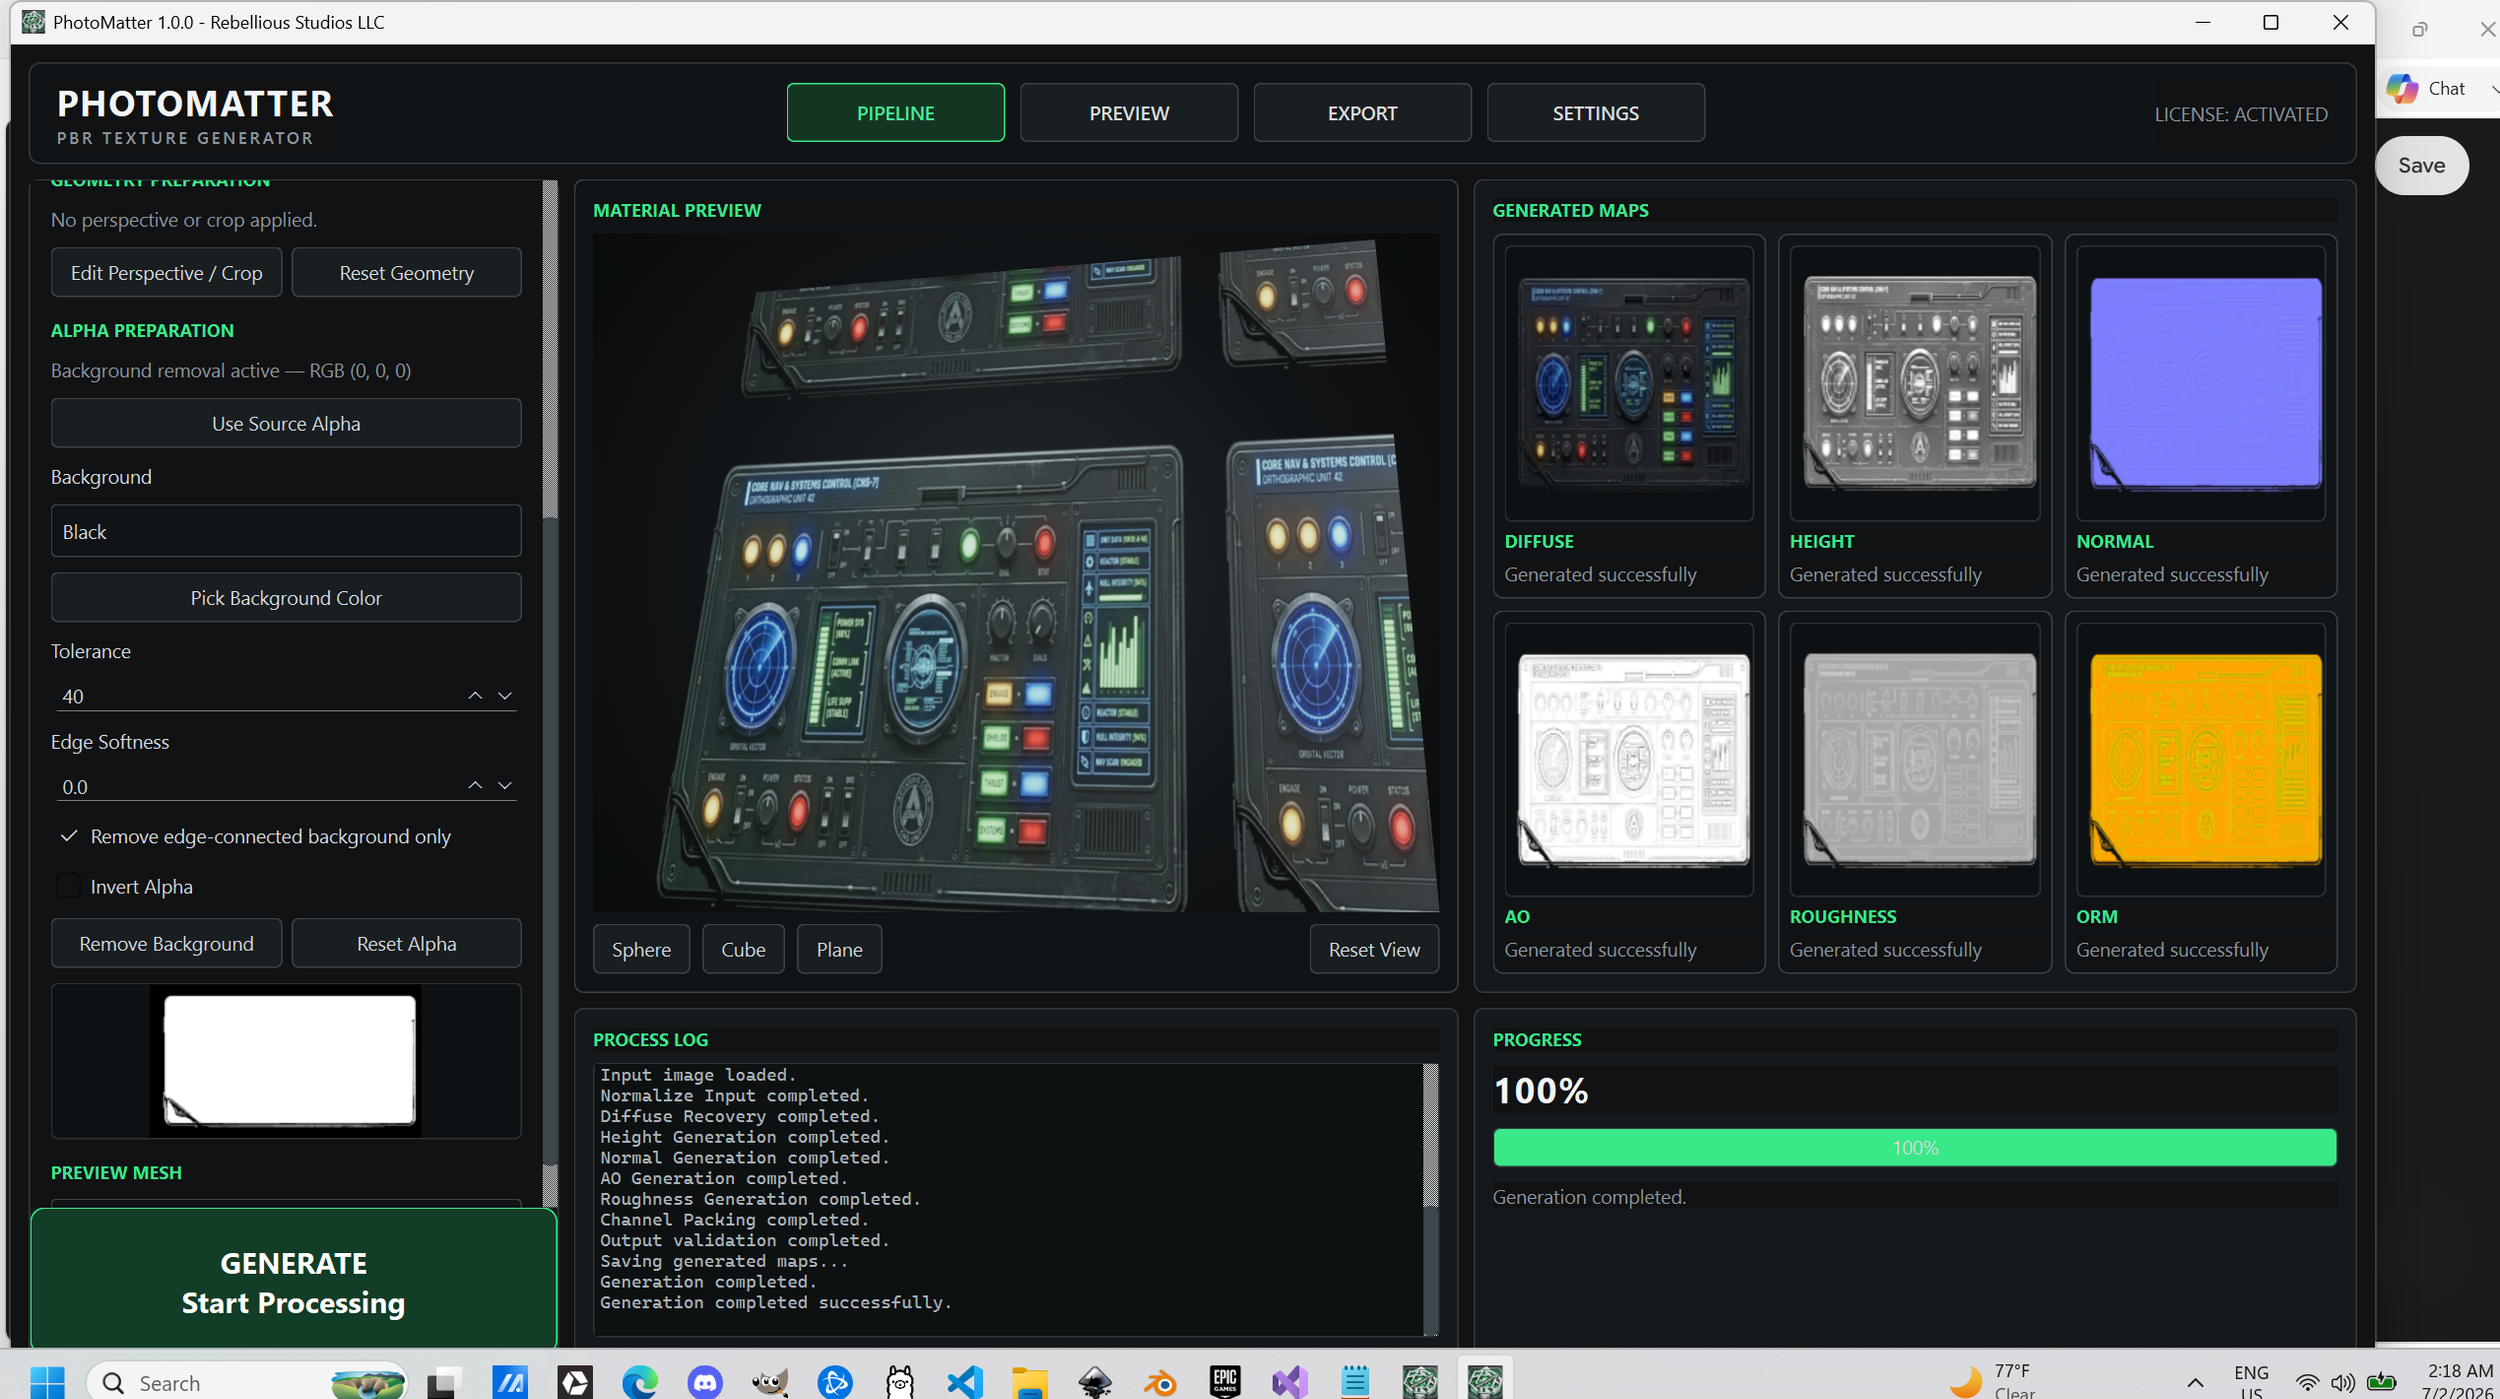The width and height of the screenshot is (2500, 1399).
Task: Launch Inkscape from taskbar
Action: (x=1095, y=1382)
